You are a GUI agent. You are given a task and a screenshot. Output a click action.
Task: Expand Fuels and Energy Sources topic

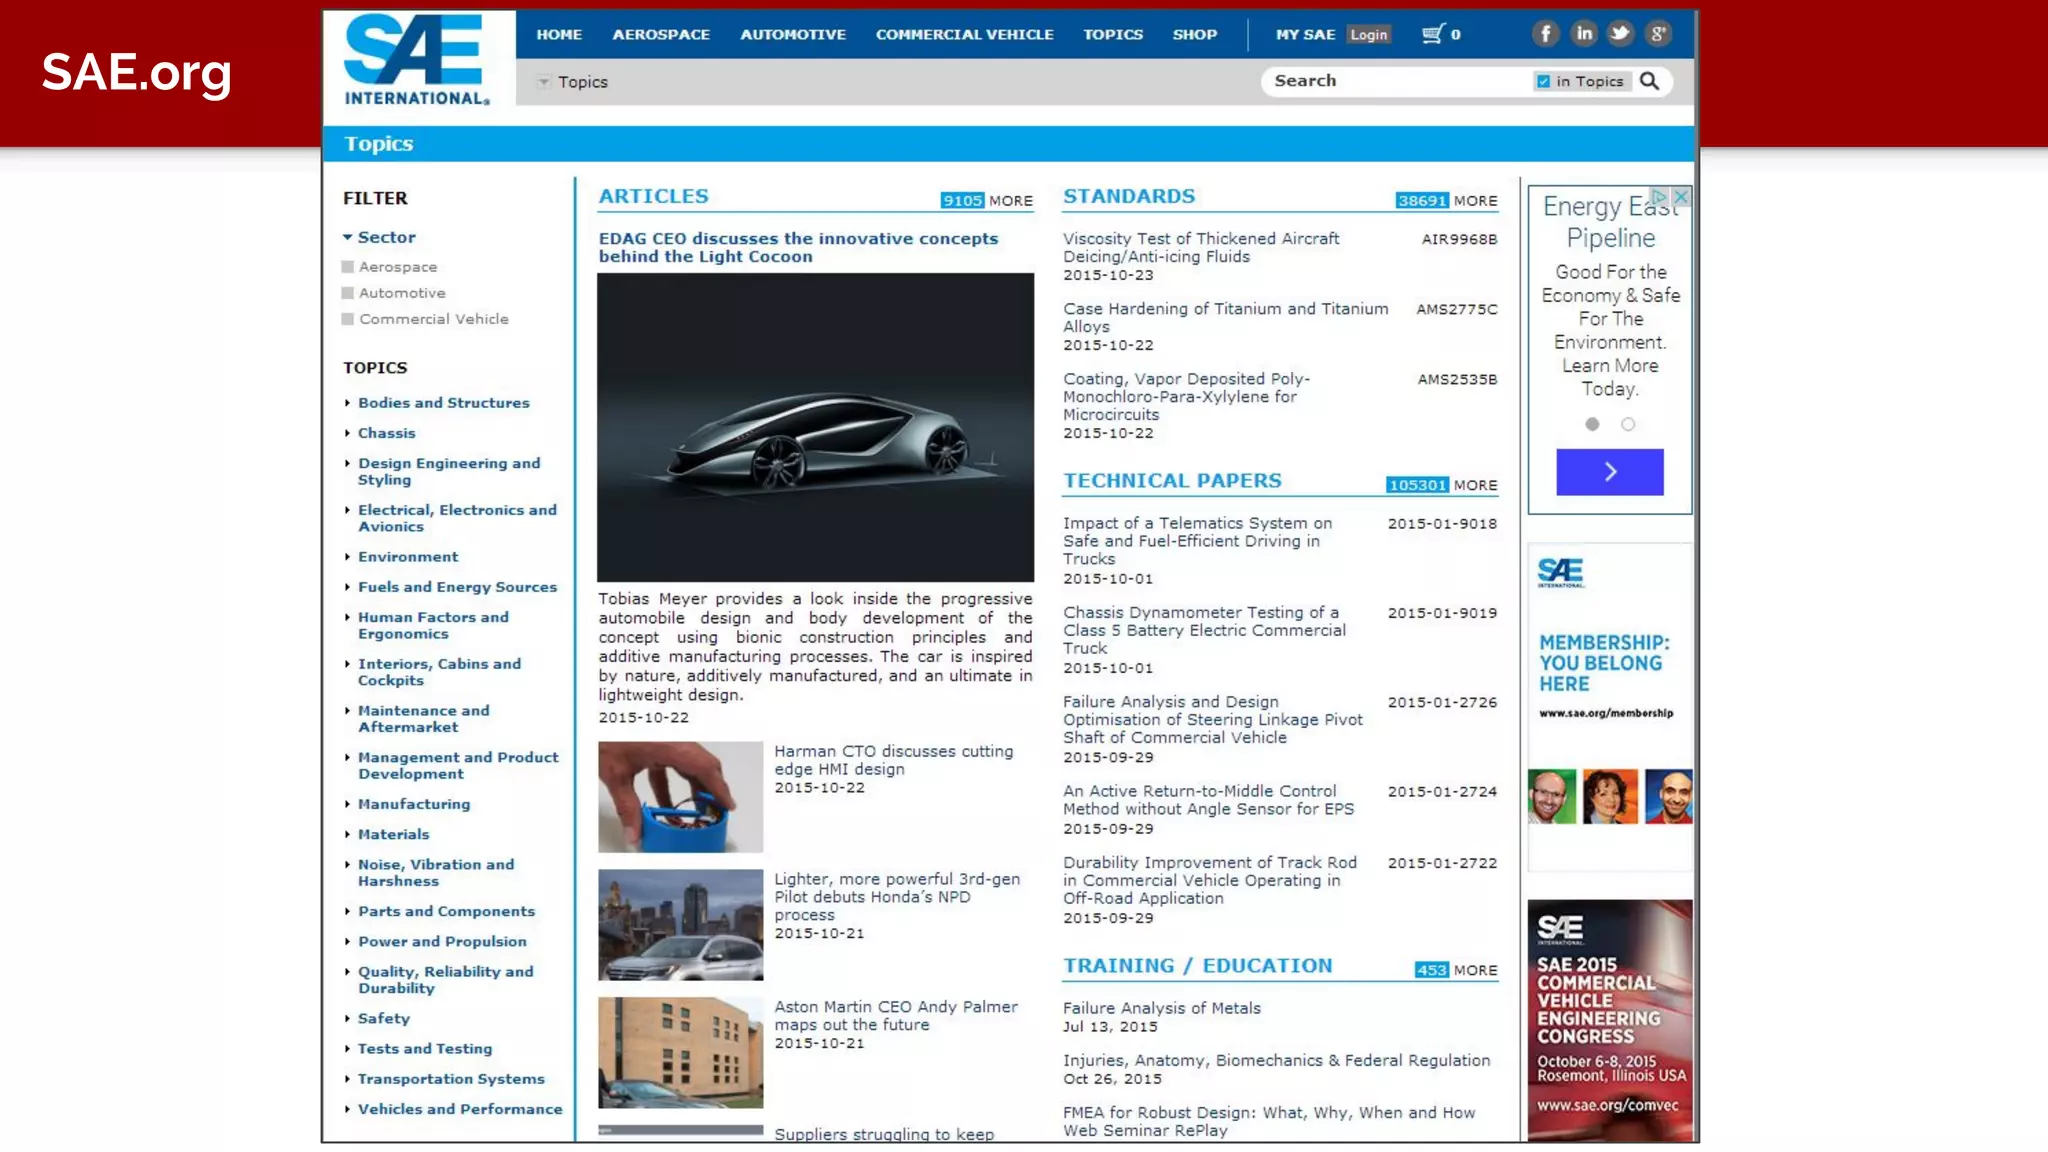(x=347, y=587)
